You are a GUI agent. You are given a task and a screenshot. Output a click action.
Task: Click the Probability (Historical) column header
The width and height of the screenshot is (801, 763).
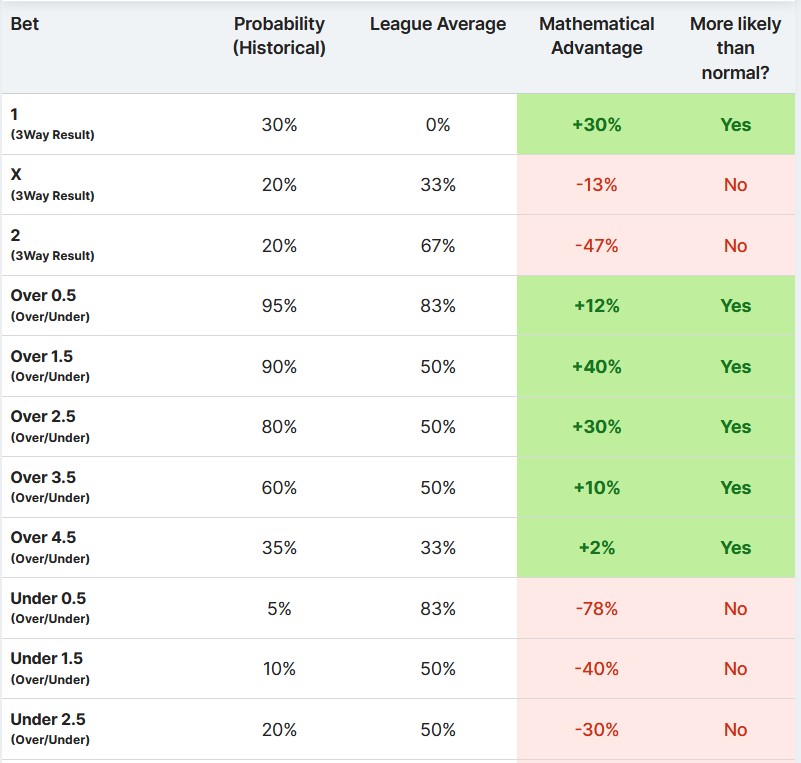tap(279, 36)
